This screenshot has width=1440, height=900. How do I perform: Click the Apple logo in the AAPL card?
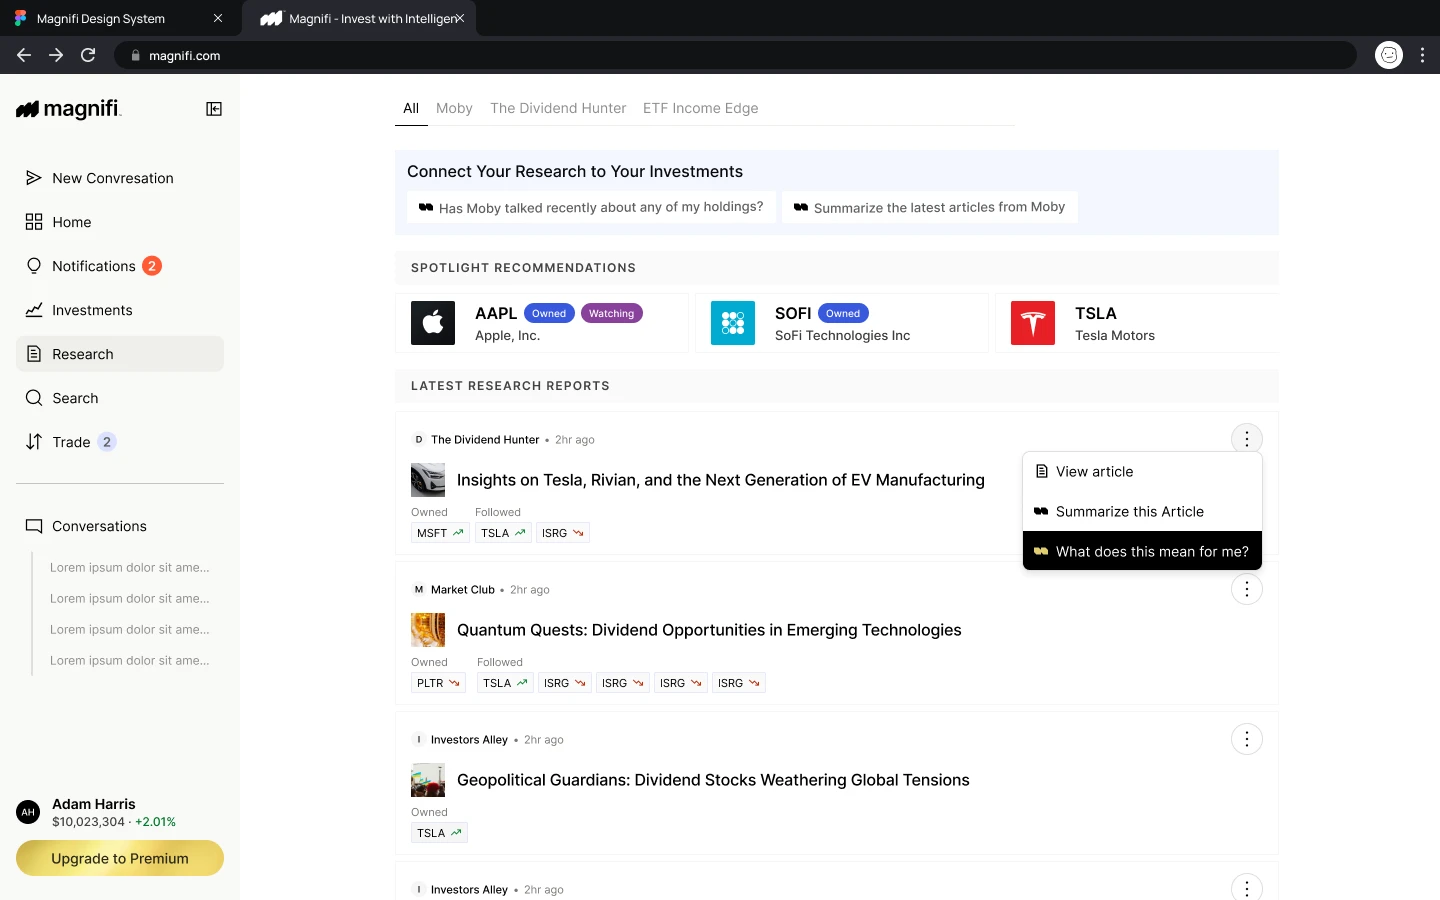(x=433, y=323)
